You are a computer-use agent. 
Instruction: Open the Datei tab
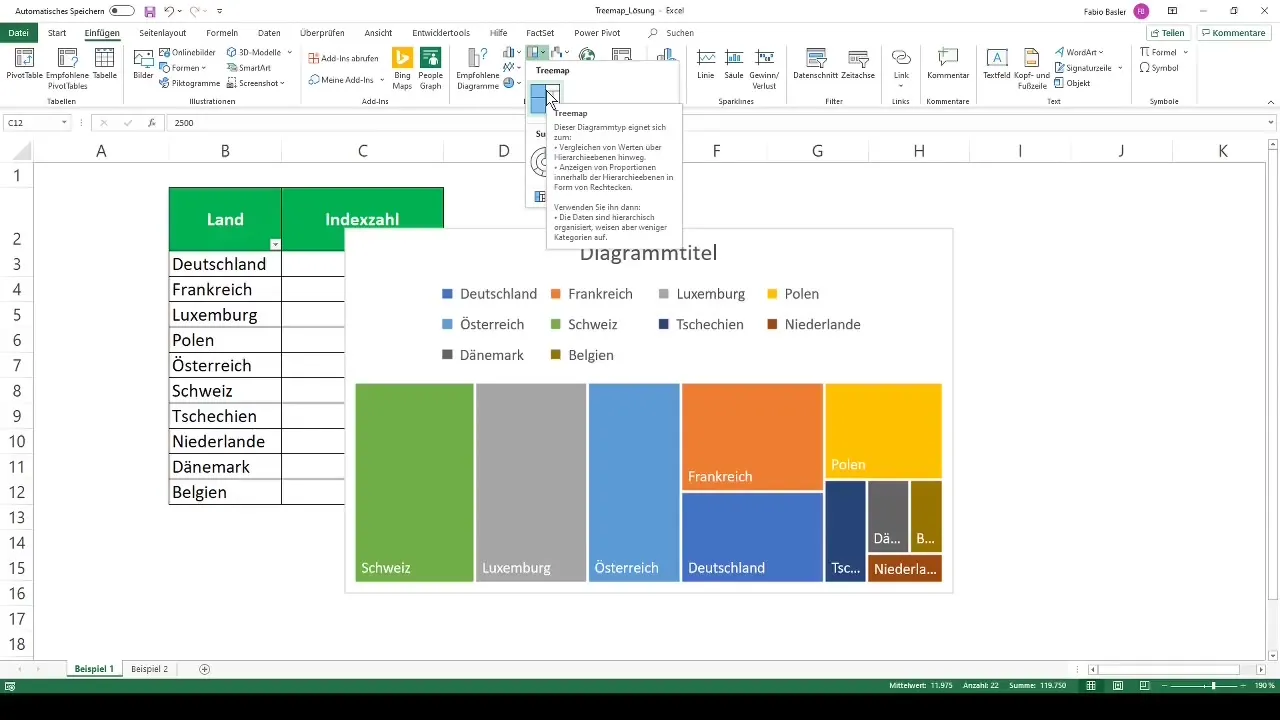[x=18, y=33]
